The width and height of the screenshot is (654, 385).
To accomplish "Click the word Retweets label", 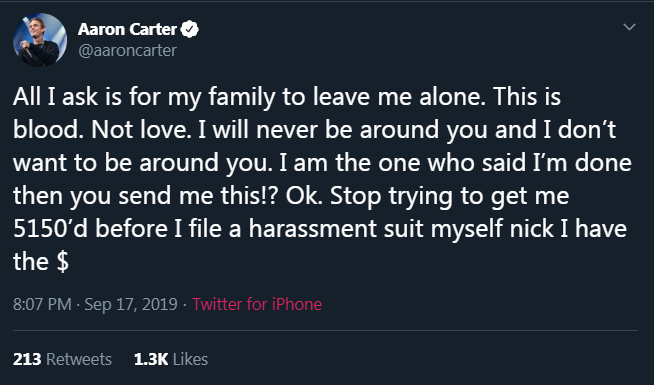I will tap(79, 359).
